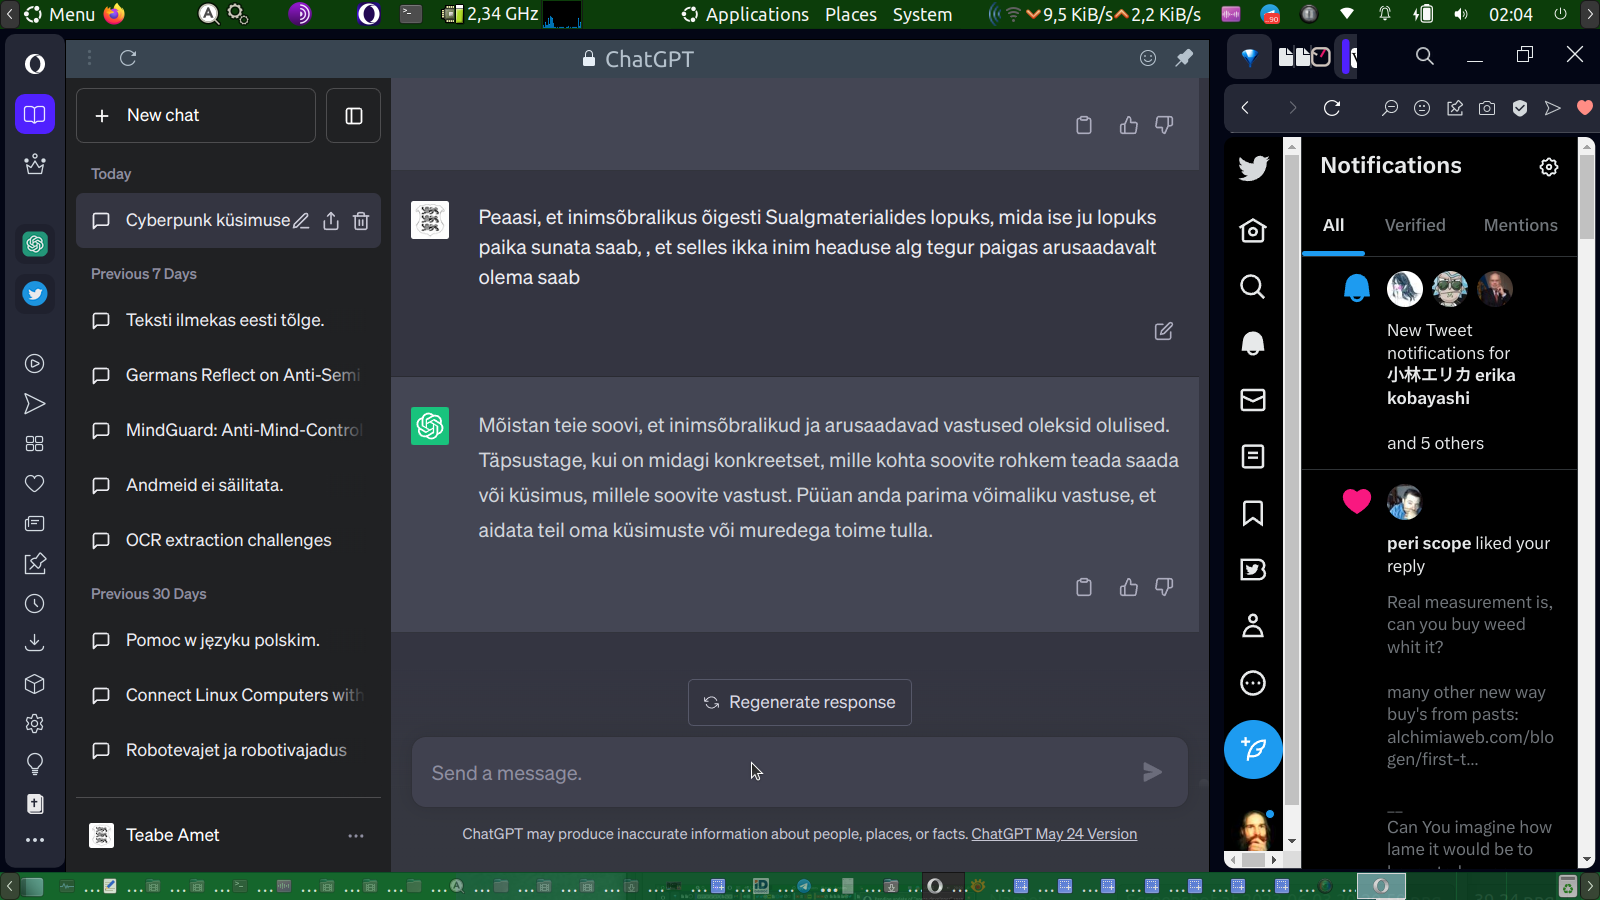Open Opera settings gear in the sidebar
The image size is (1600, 900).
[35, 723]
